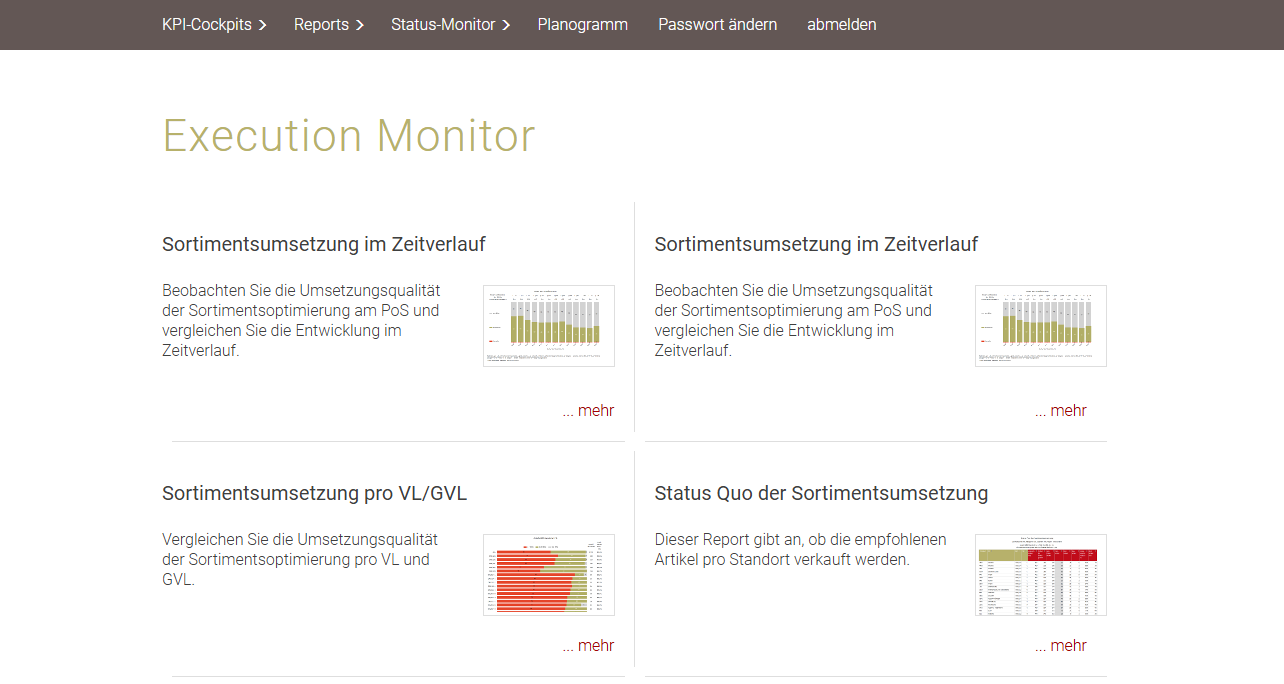
Task: Open the Status Quo table thumbnail
Action: [x=1040, y=574]
